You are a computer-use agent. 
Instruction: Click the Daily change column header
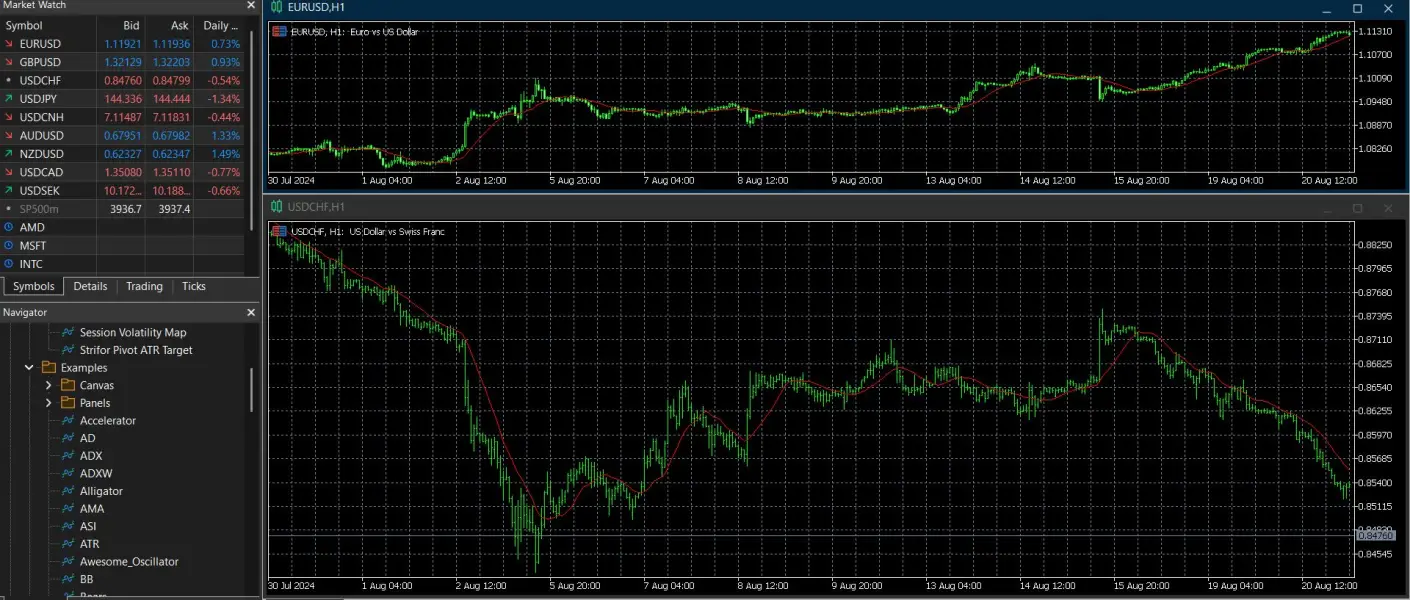(220, 25)
